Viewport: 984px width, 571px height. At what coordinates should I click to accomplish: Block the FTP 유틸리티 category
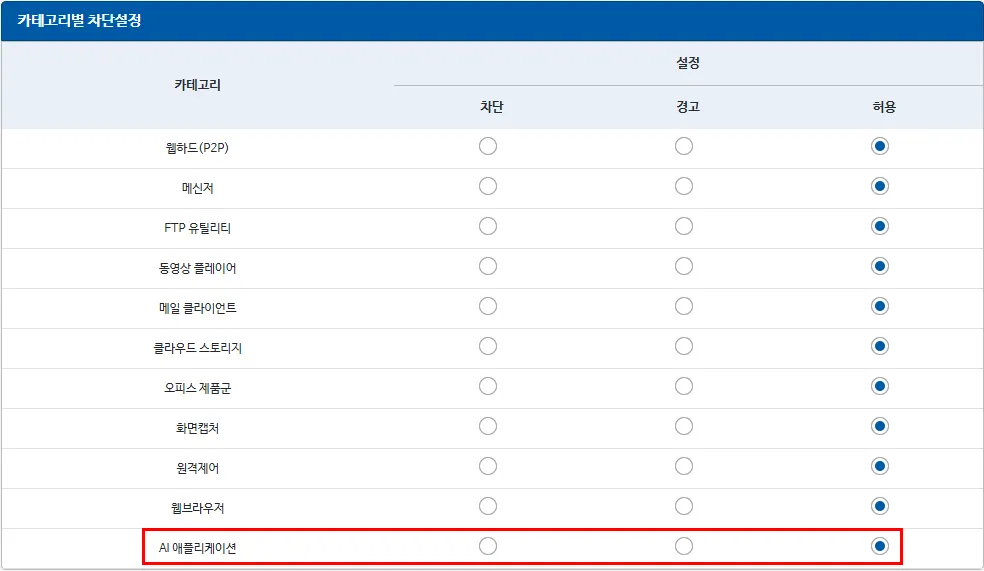pos(488,226)
